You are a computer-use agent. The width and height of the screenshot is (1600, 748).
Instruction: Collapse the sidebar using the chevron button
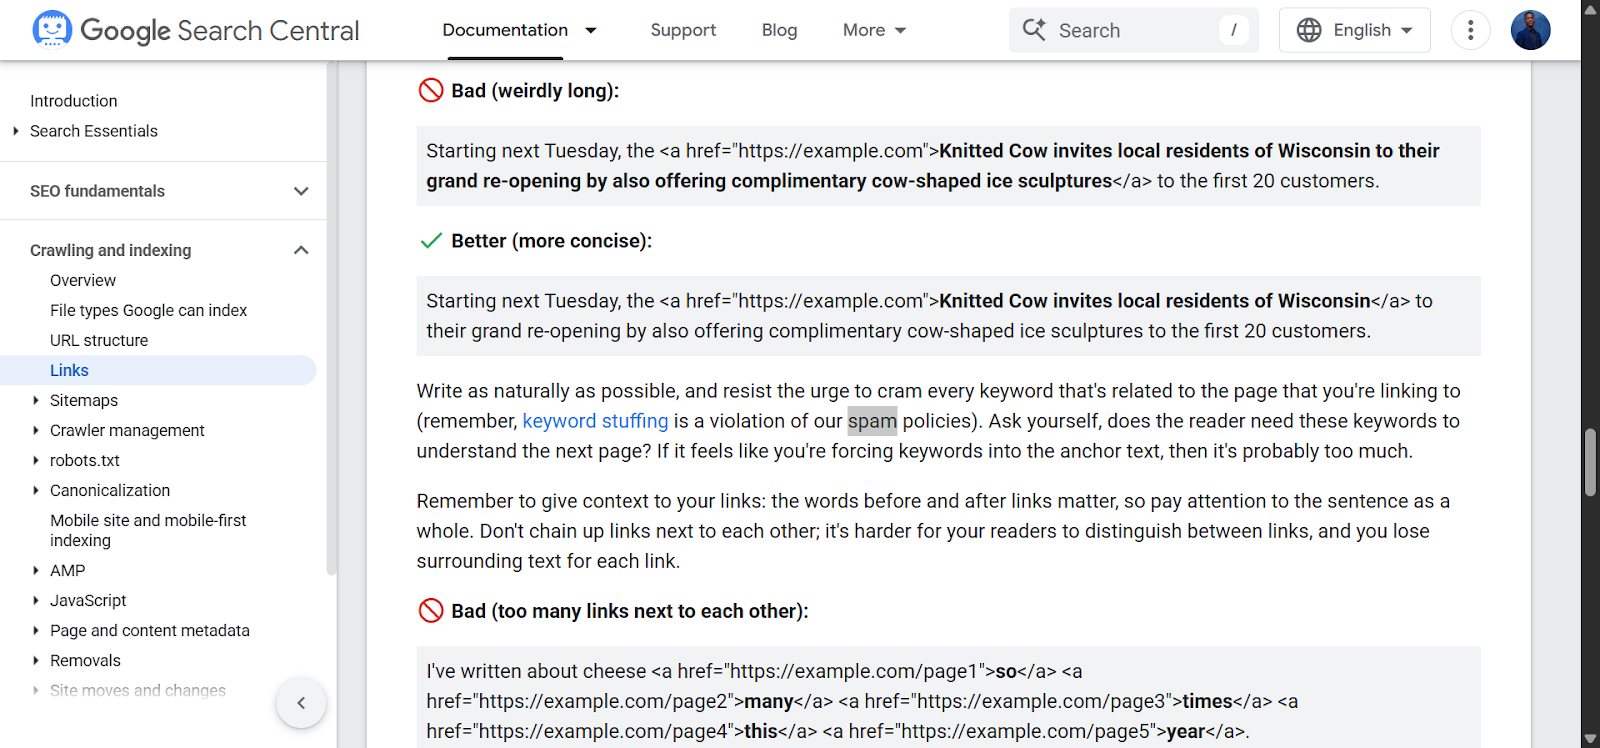(301, 703)
